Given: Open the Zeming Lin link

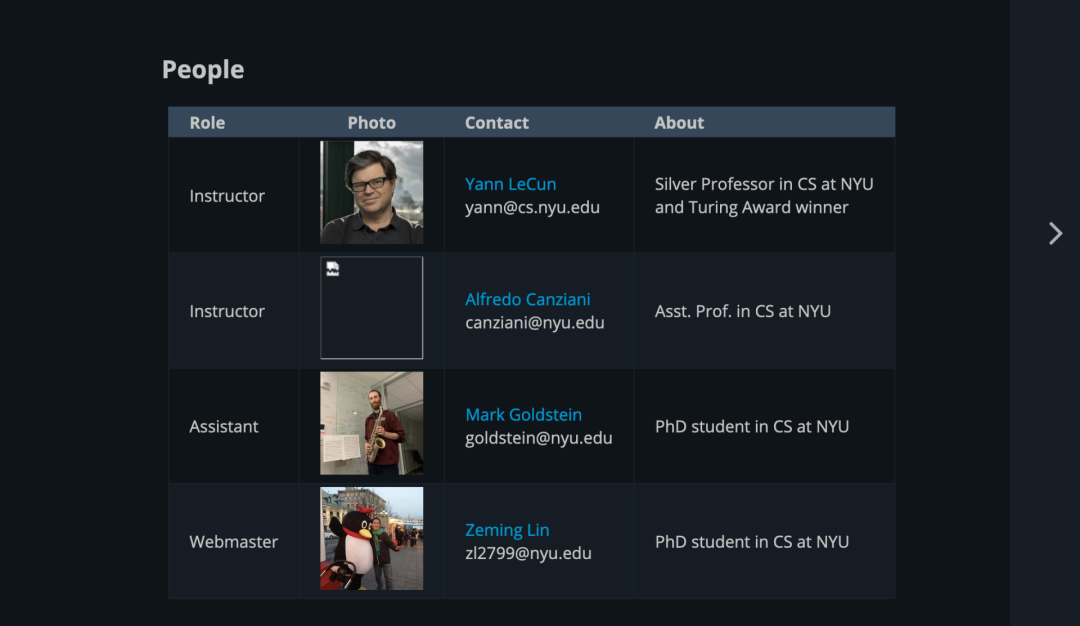Looking at the screenshot, I should pos(507,530).
